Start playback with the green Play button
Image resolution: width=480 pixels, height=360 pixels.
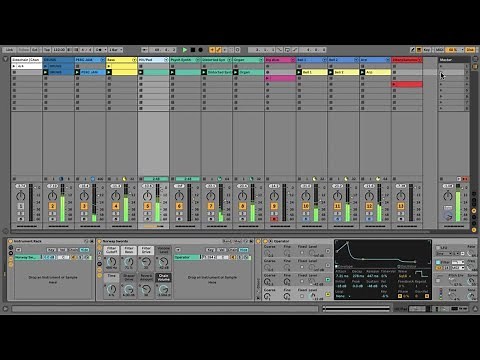(x=185, y=50)
